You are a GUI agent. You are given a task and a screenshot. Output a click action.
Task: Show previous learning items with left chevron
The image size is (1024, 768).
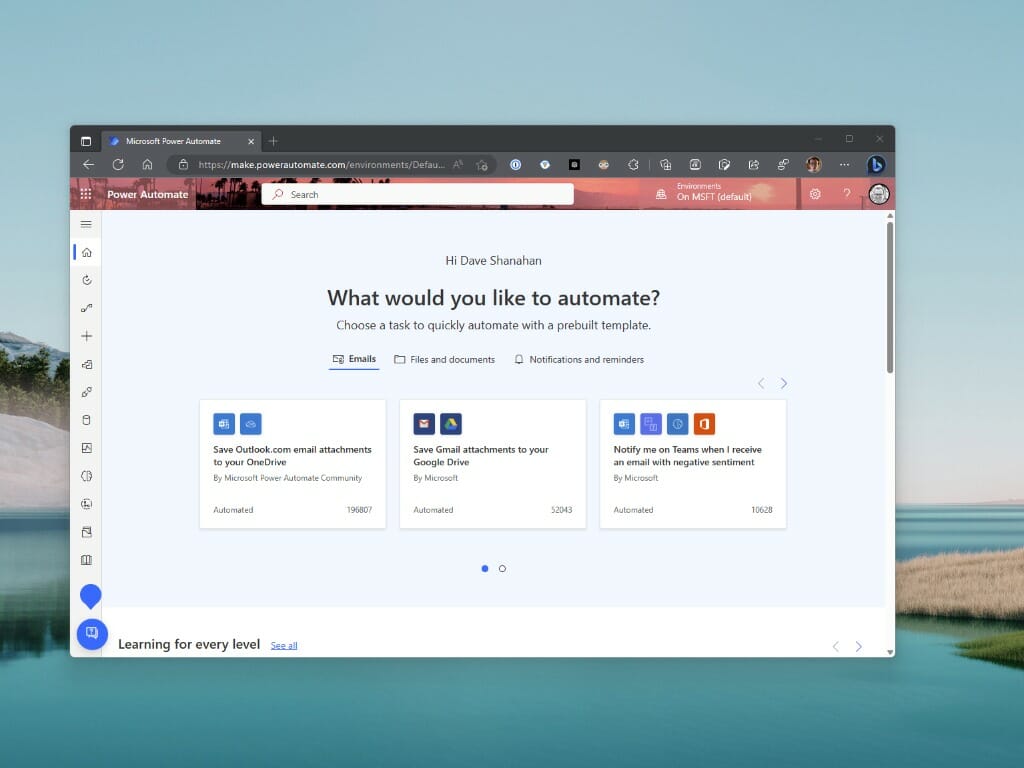pos(836,647)
